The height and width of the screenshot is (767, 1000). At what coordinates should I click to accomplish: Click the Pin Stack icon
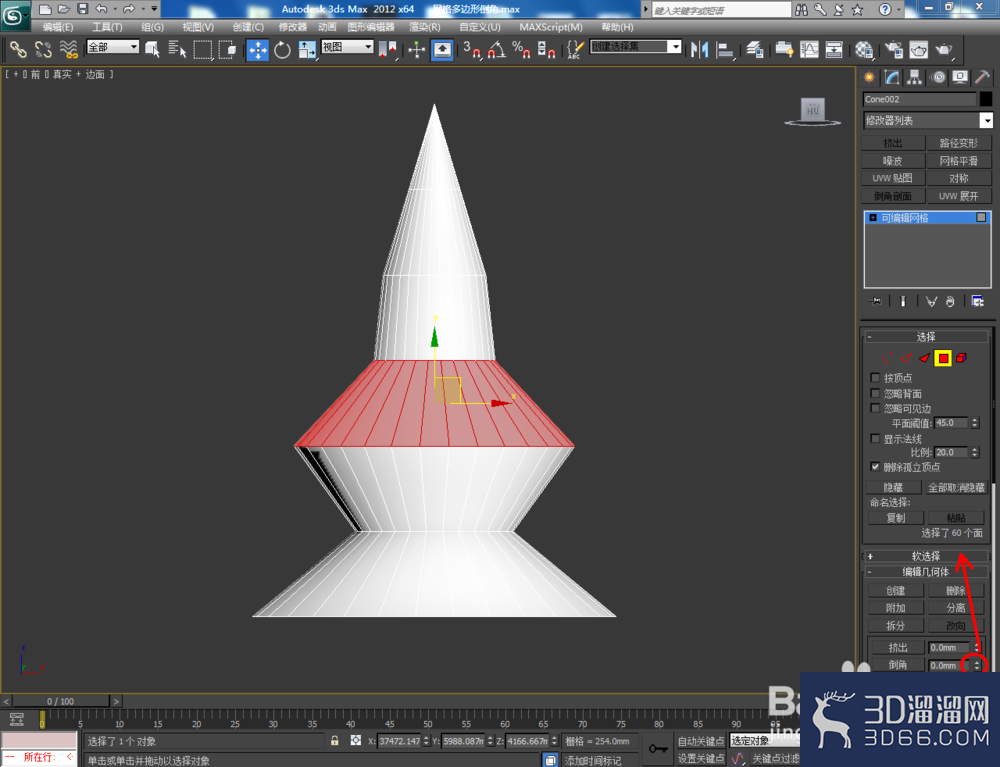click(876, 301)
